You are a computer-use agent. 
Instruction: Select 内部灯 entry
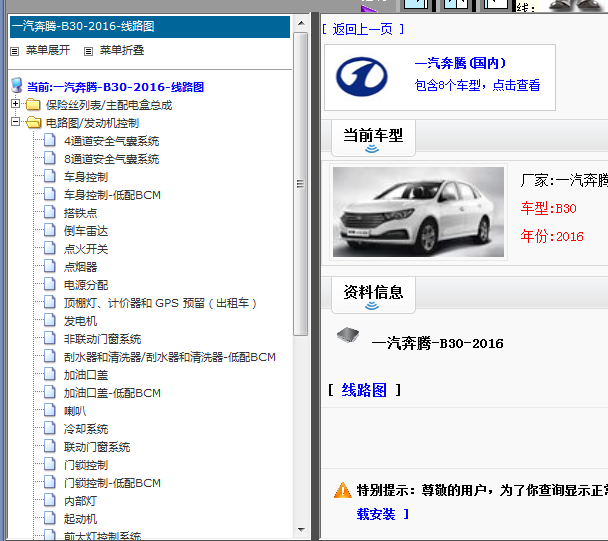pyautogui.click(x=80, y=501)
